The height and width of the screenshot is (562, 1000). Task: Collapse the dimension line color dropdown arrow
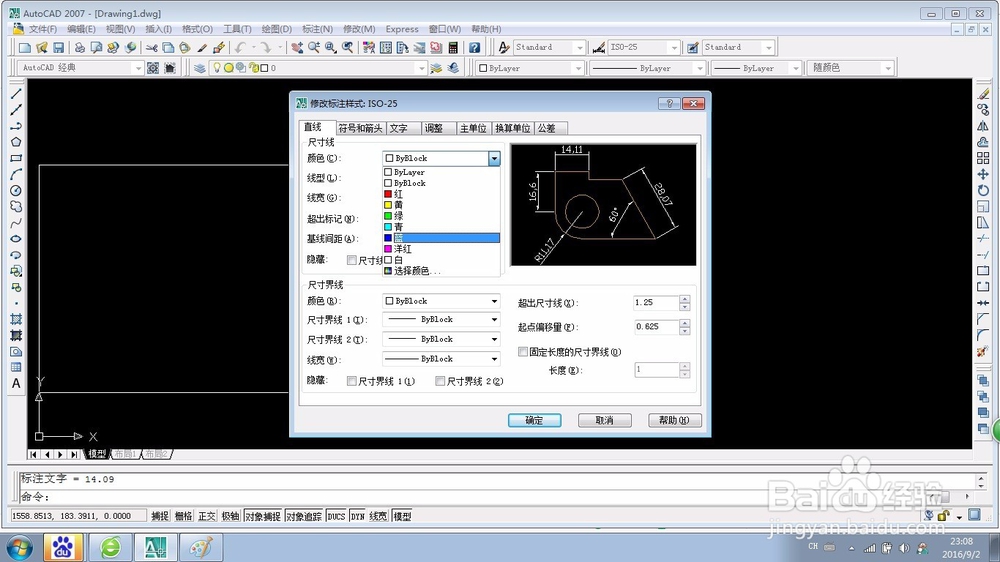pyautogui.click(x=494, y=158)
